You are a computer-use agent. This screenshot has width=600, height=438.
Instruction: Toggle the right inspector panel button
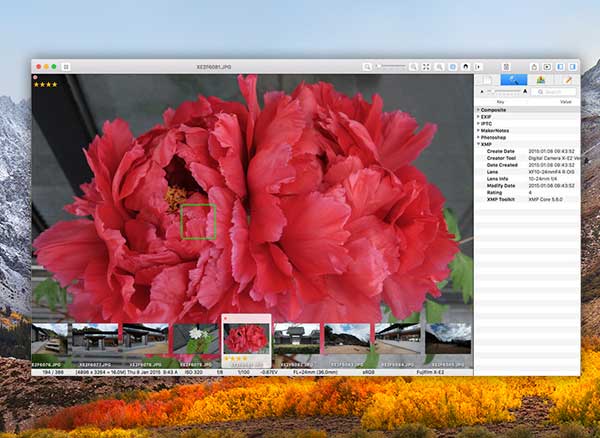[573, 67]
